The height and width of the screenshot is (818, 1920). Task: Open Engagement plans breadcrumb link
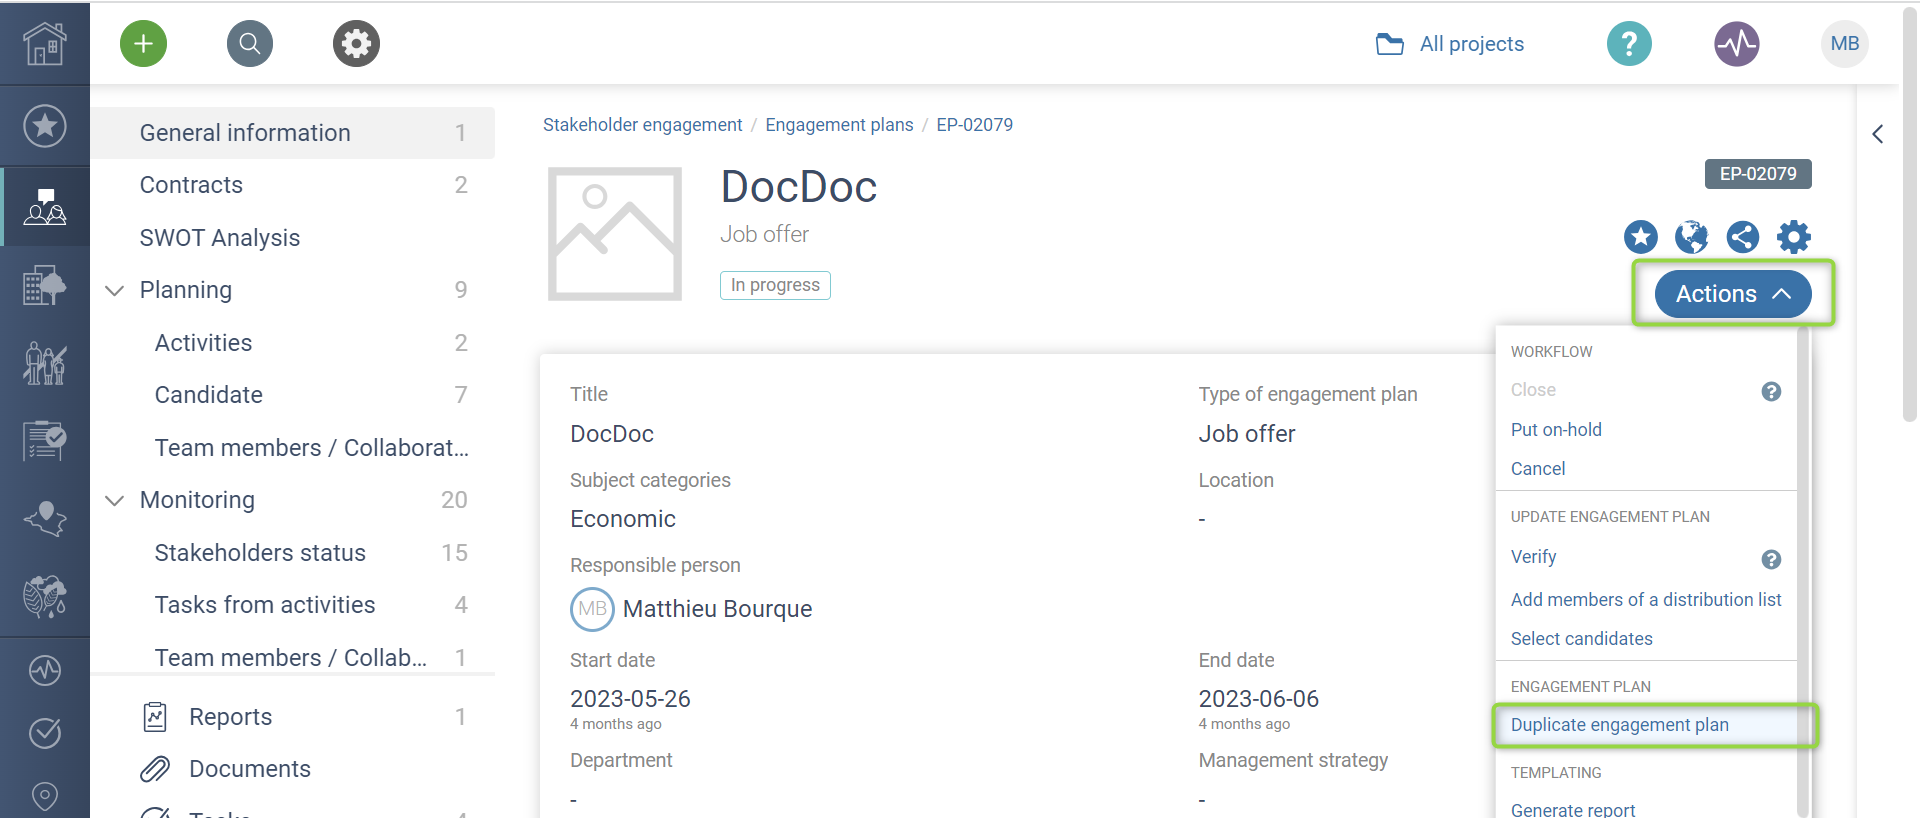tap(839, 125)
